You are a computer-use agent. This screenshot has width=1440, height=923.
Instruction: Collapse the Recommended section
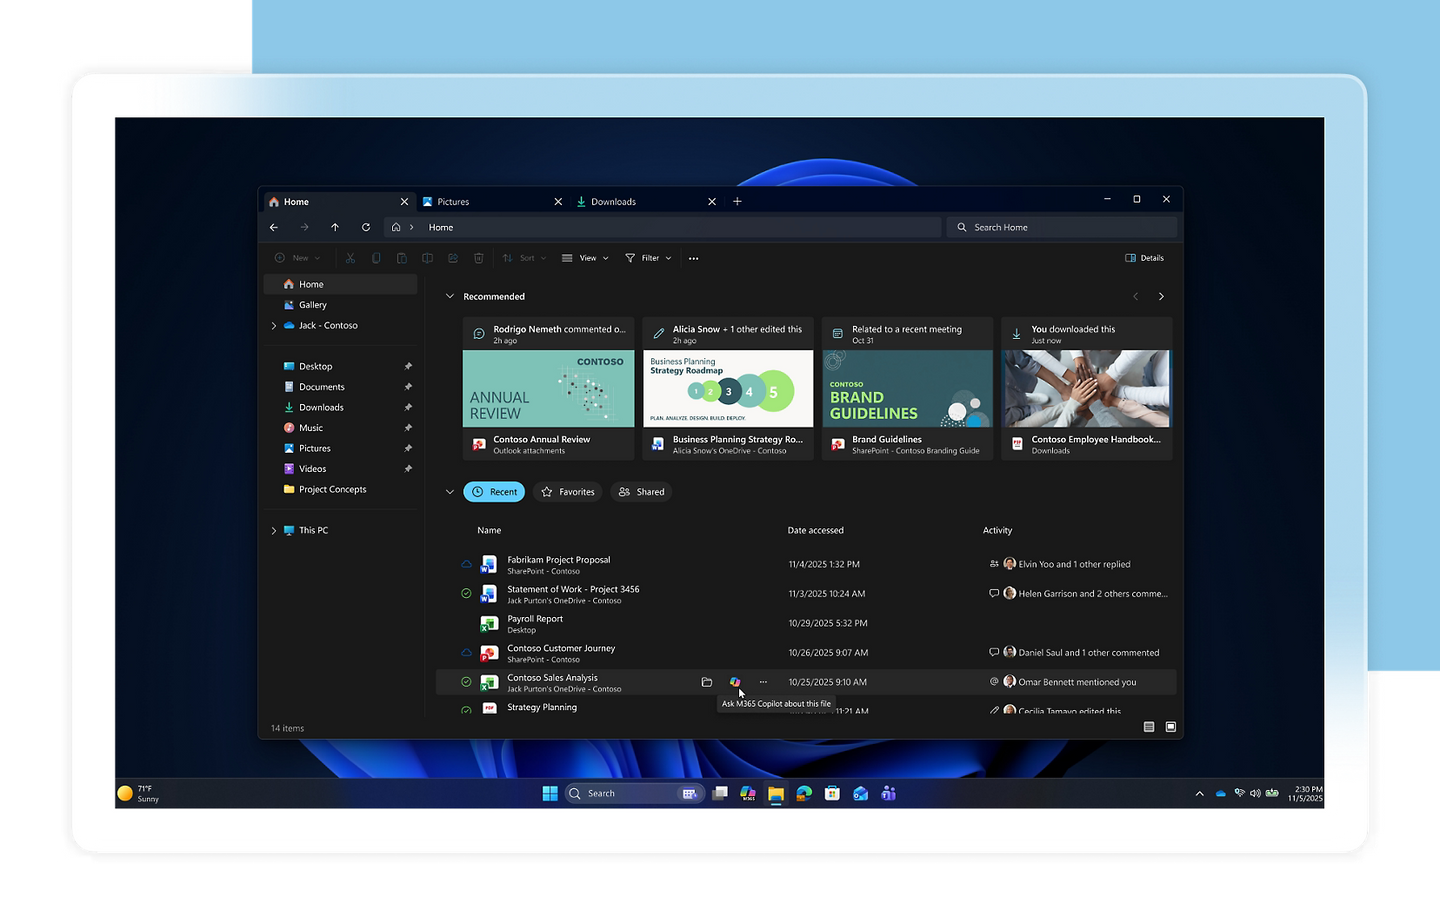point(450,297)
